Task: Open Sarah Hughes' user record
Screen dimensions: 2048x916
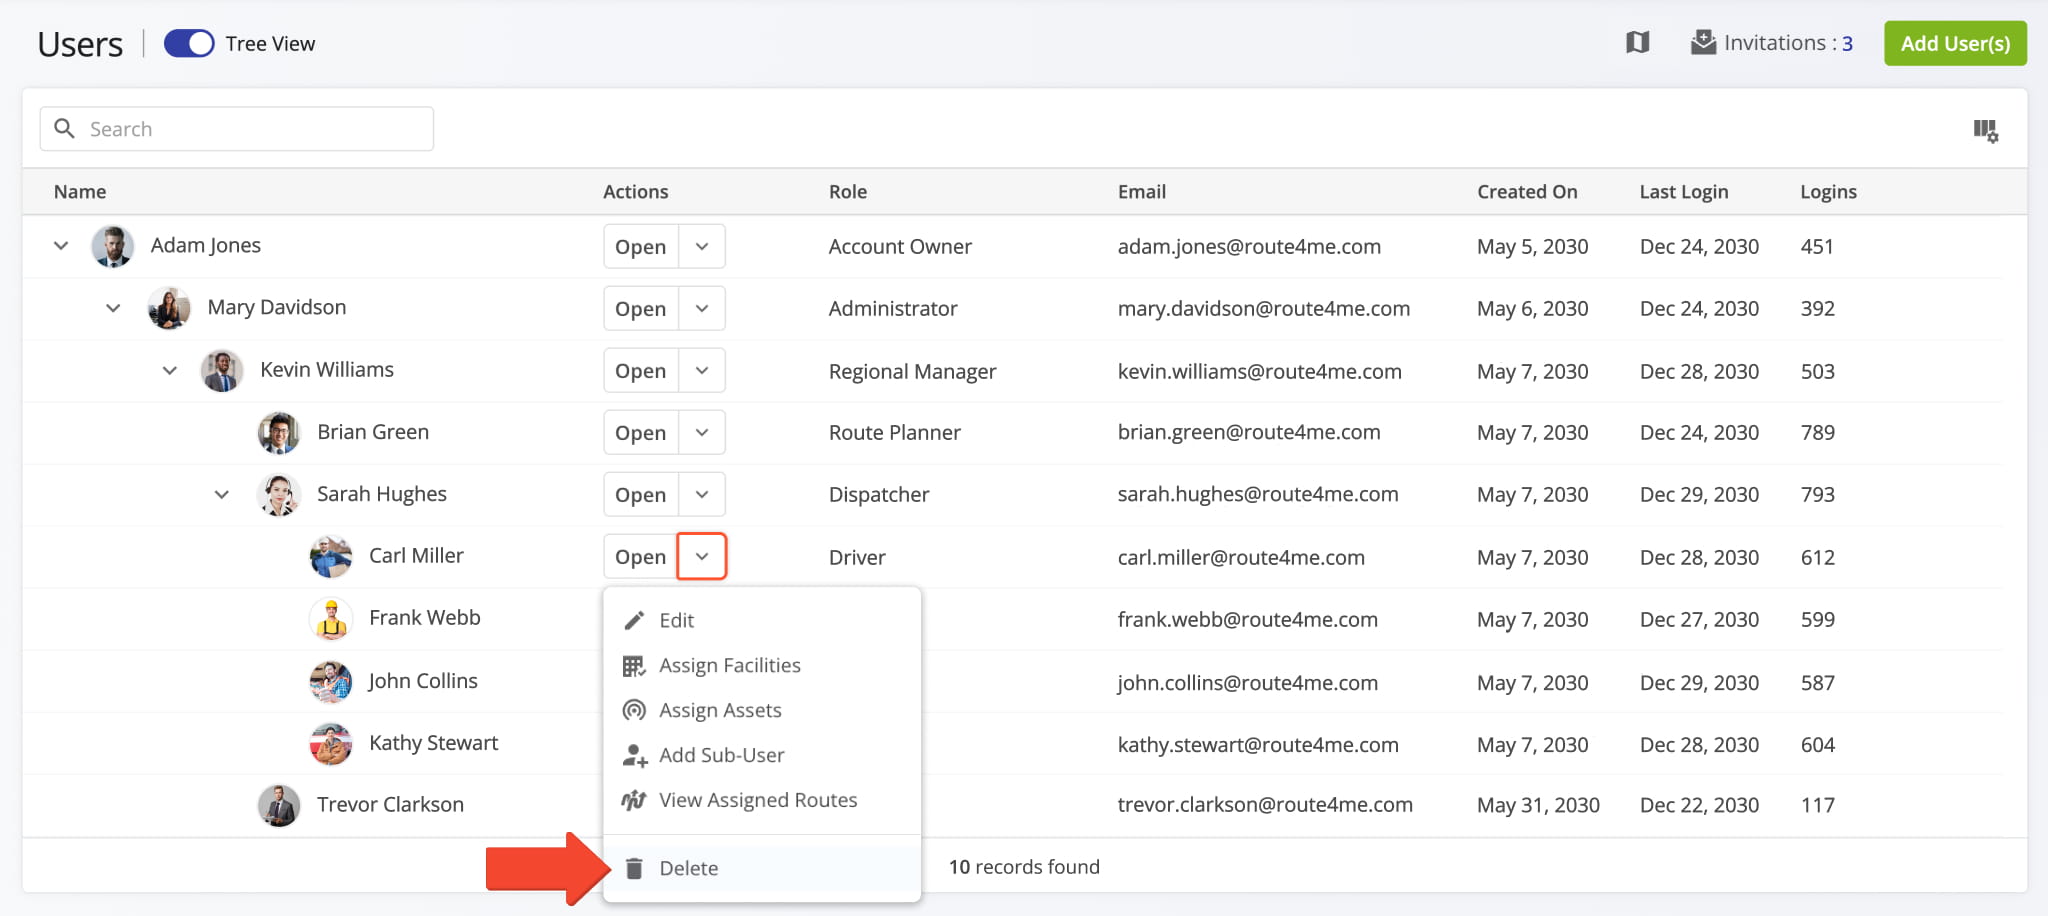Action: pyautogui.click(x=641, y=494)
